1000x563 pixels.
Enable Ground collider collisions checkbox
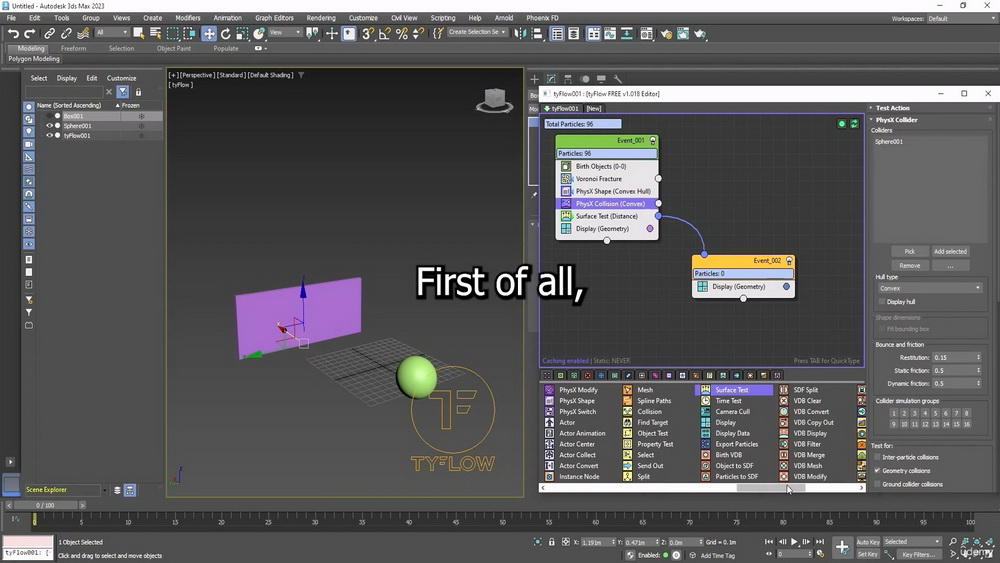point(878,484)
